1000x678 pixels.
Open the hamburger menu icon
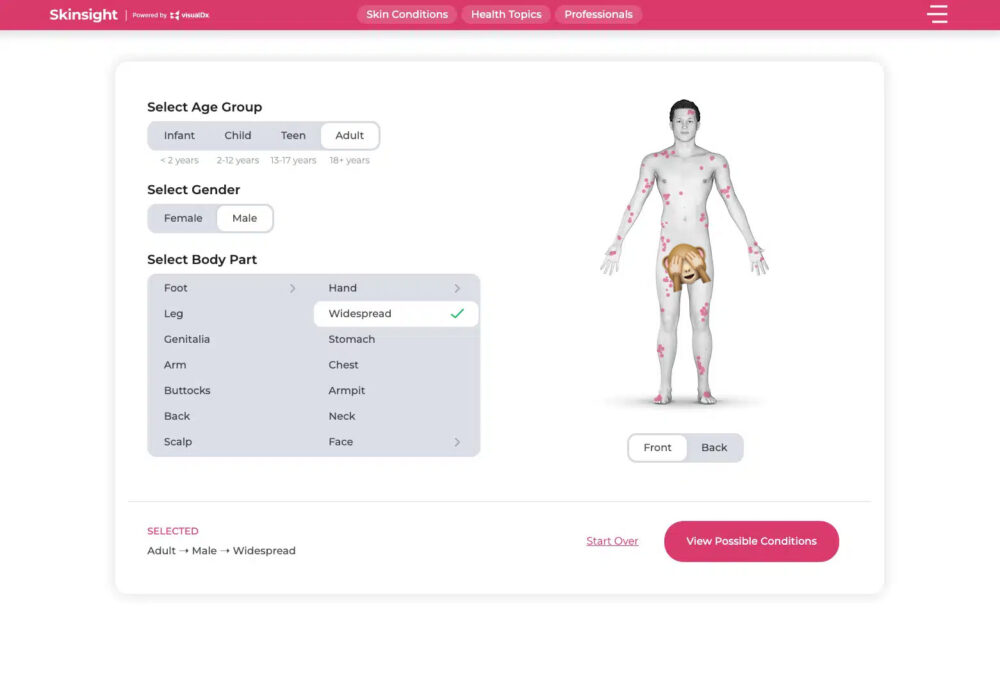[936, 14]
